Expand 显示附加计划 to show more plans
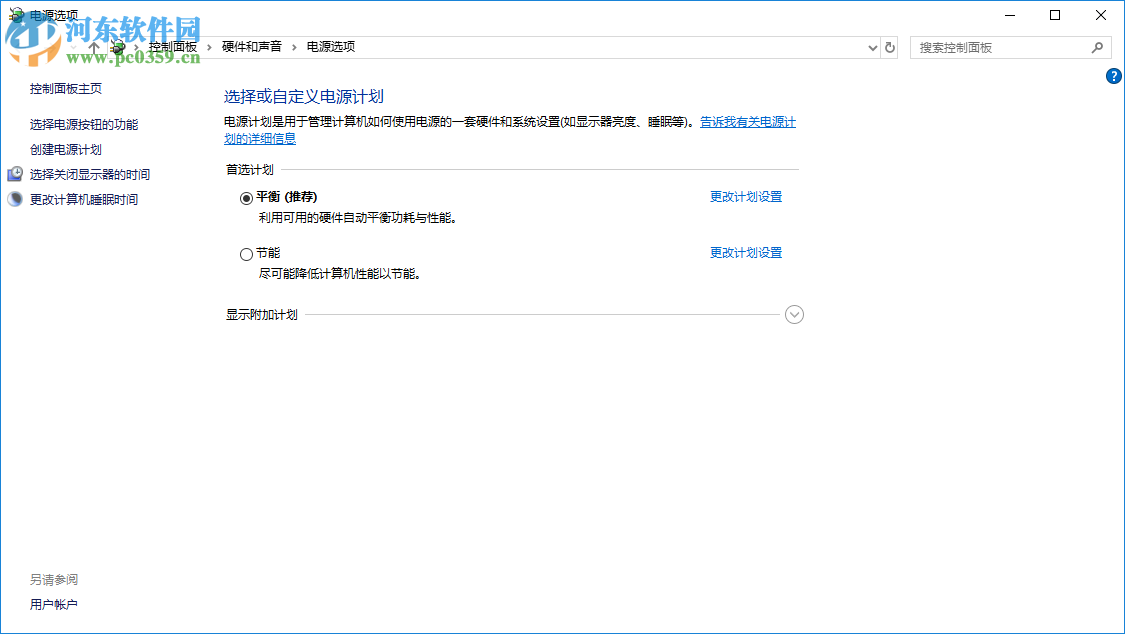1125x634 pixels. [x=794, y=314]
